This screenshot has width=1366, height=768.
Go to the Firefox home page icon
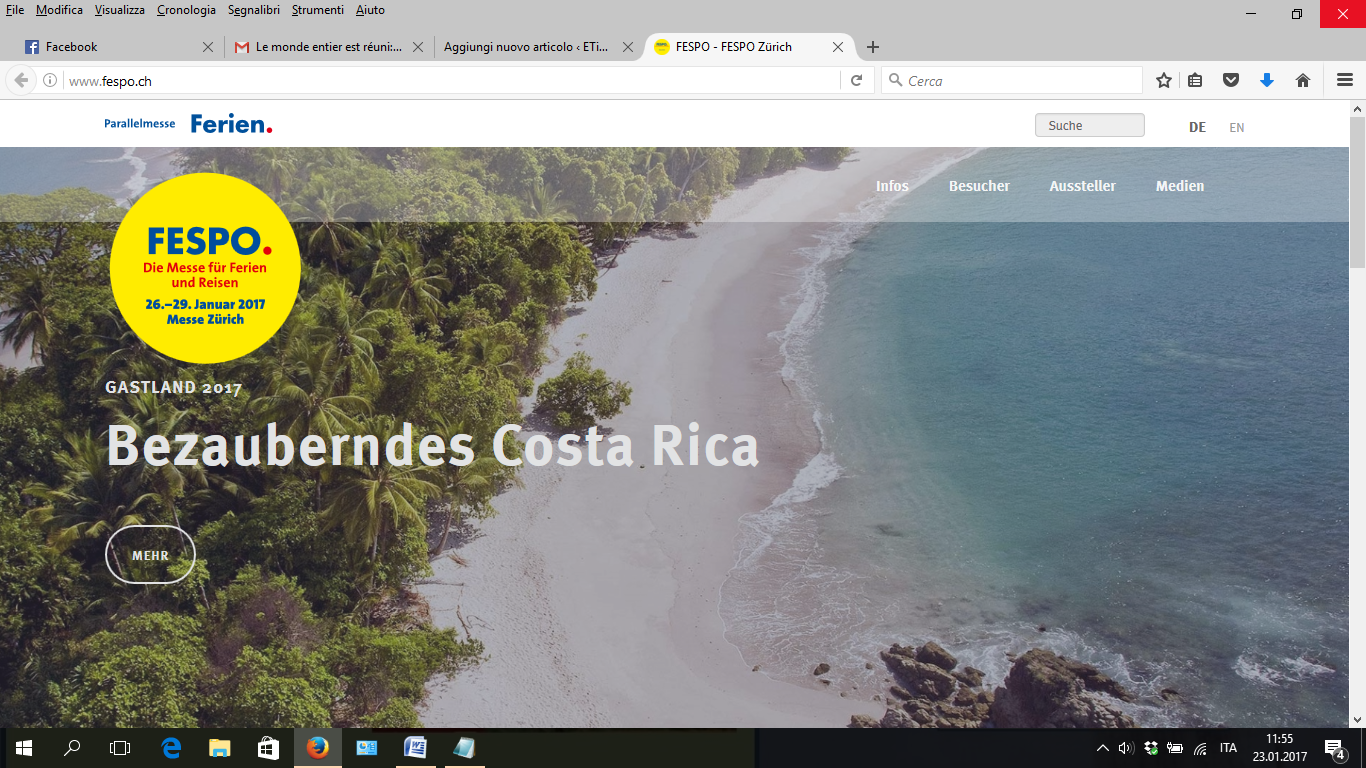[1303, 81]
